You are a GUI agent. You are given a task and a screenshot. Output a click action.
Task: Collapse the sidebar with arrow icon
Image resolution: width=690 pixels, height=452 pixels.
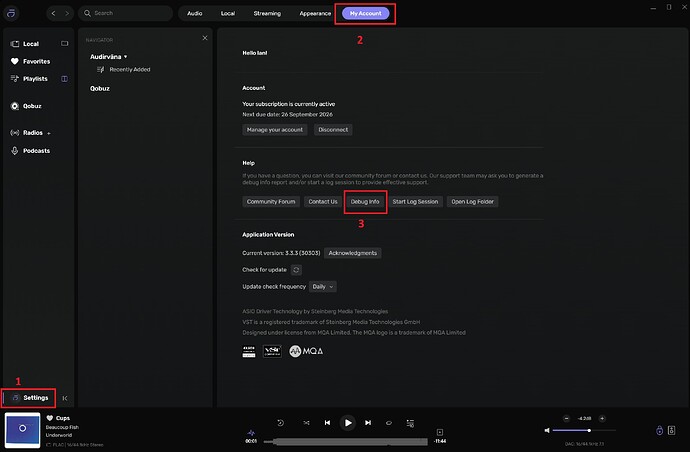click(65, 398)
